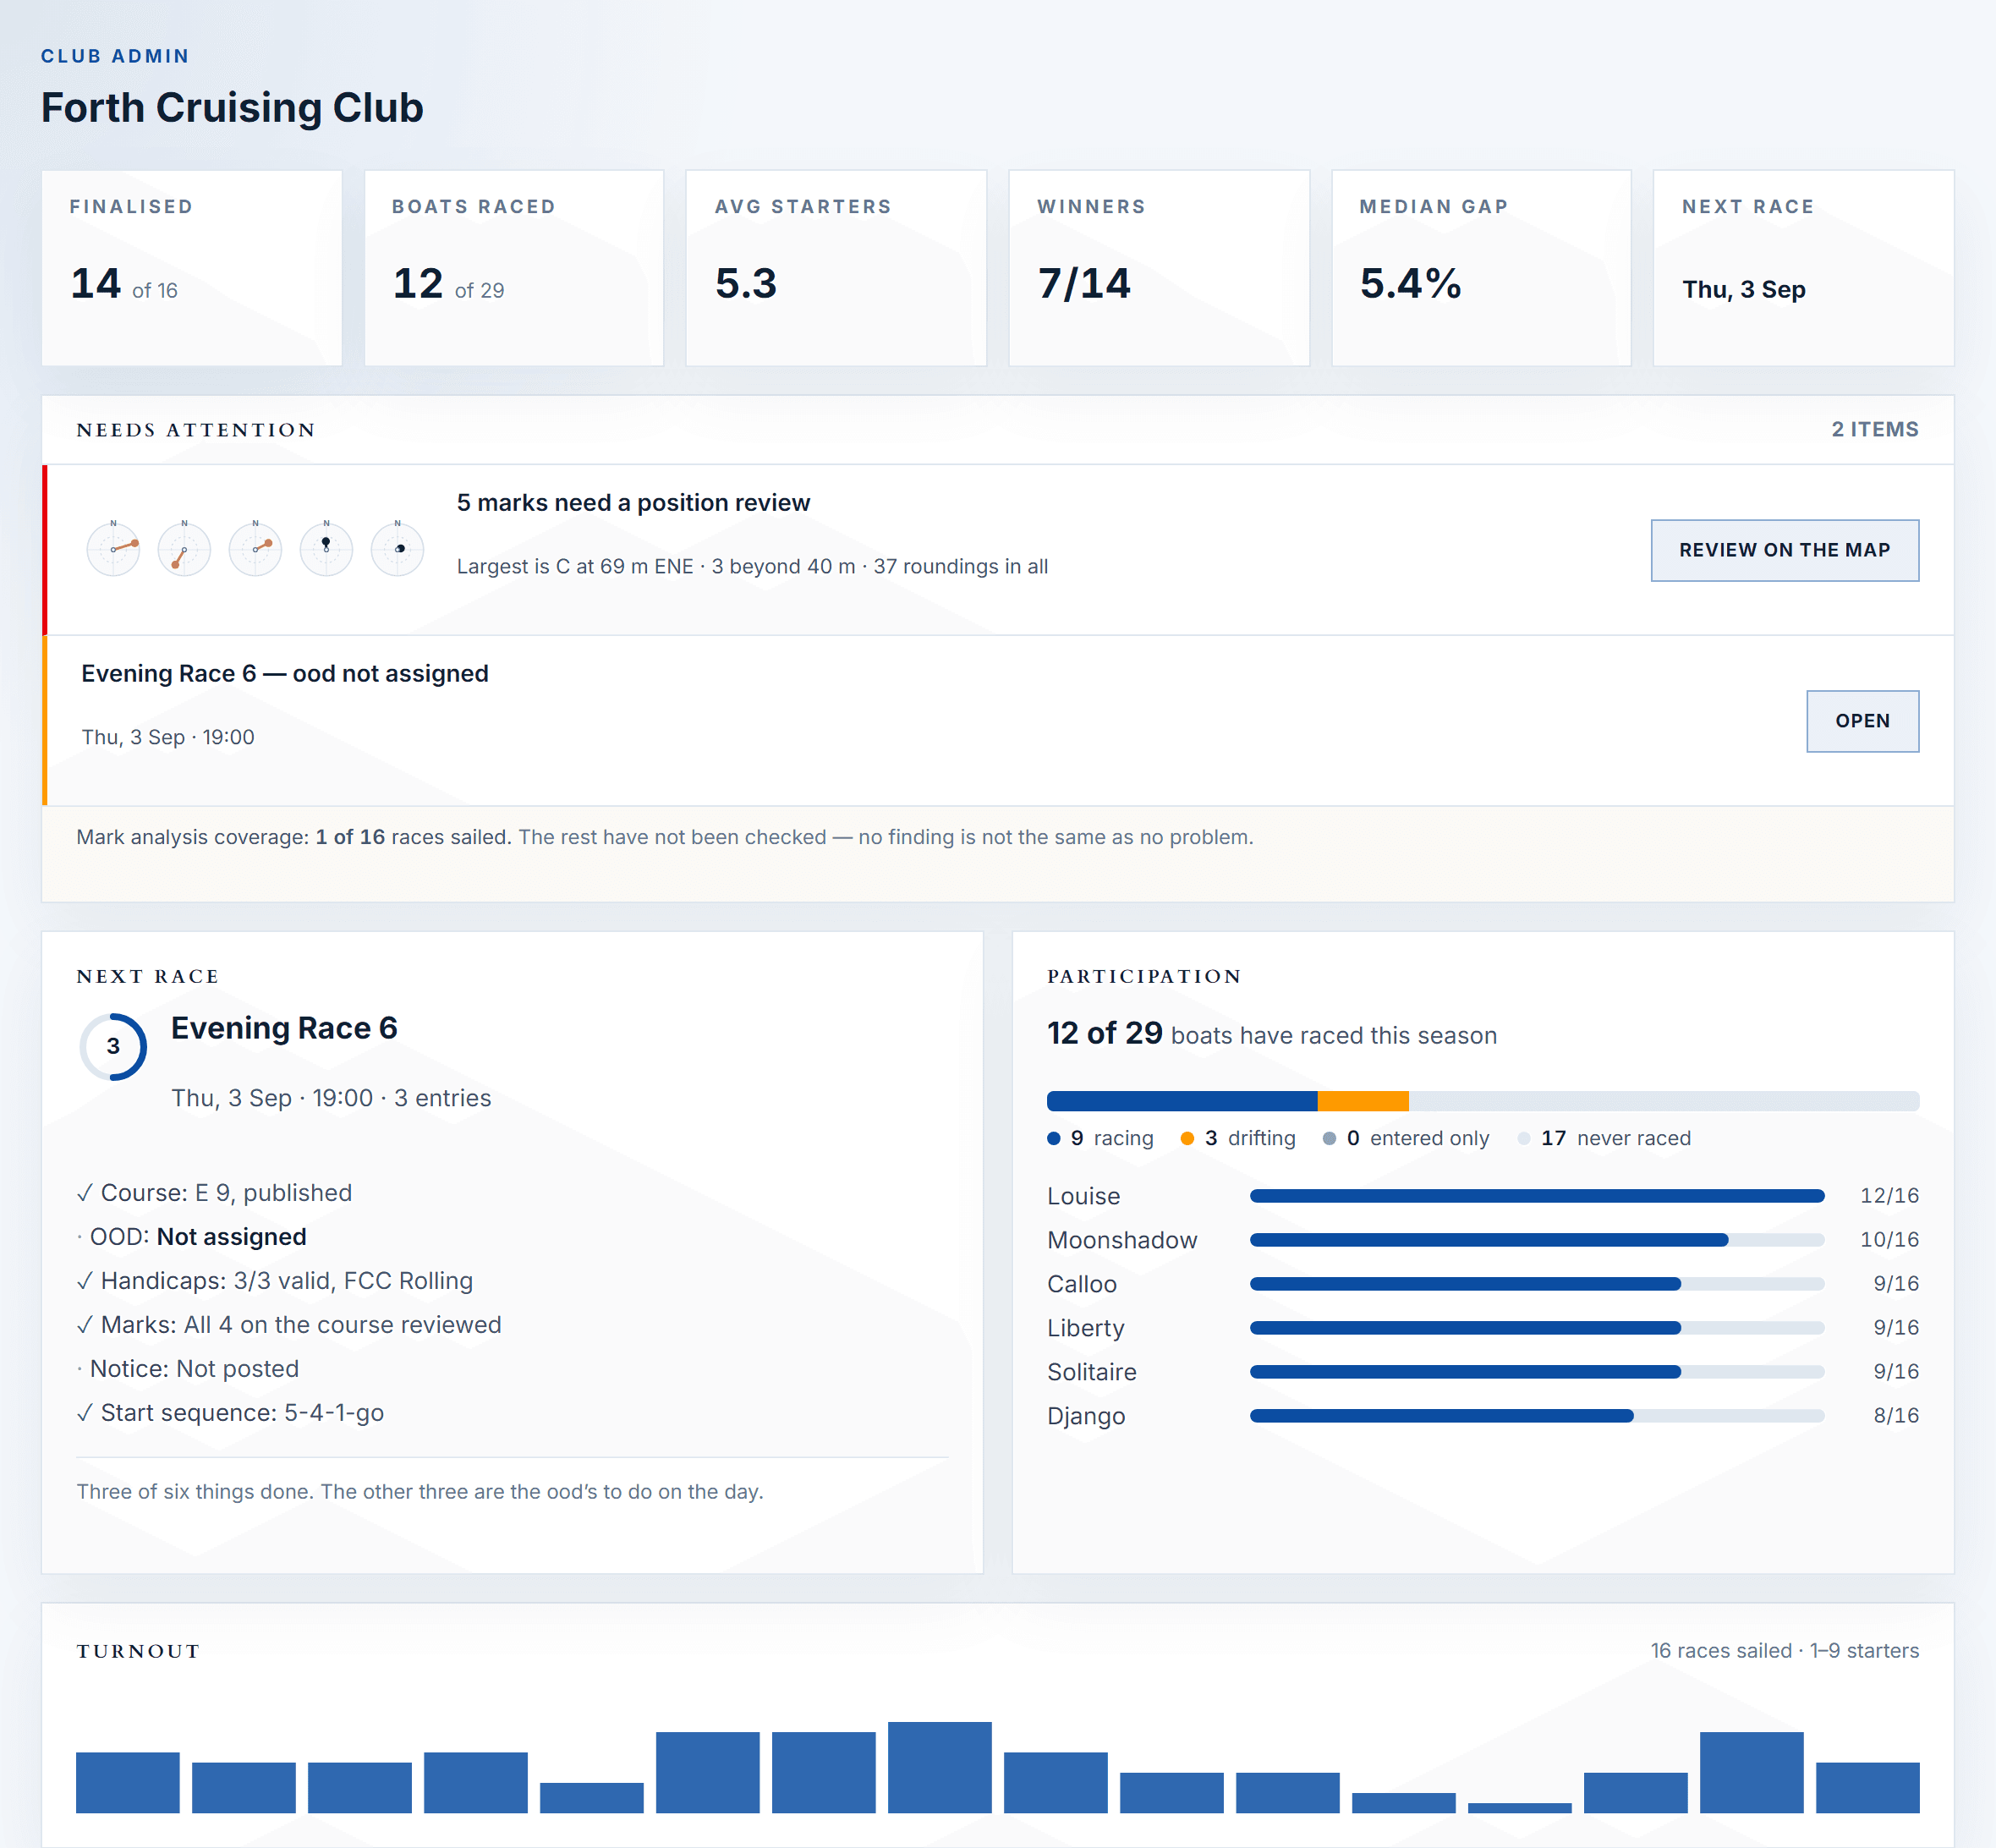Click '10/16' value for Moonshadow
The height and width of the screenshot is (1848, 1996).
[x=1889, y=1240]
